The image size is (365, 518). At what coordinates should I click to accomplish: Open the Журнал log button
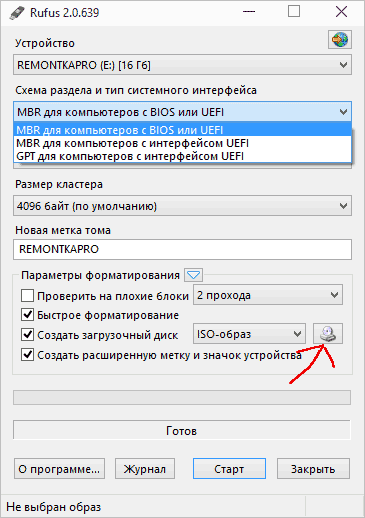(145, 469)
